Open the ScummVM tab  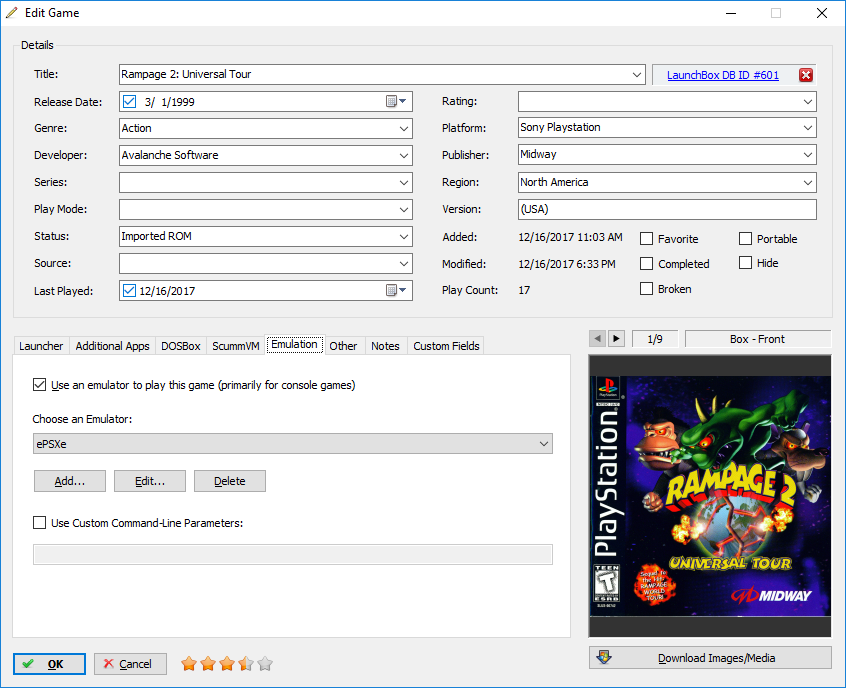236,346
